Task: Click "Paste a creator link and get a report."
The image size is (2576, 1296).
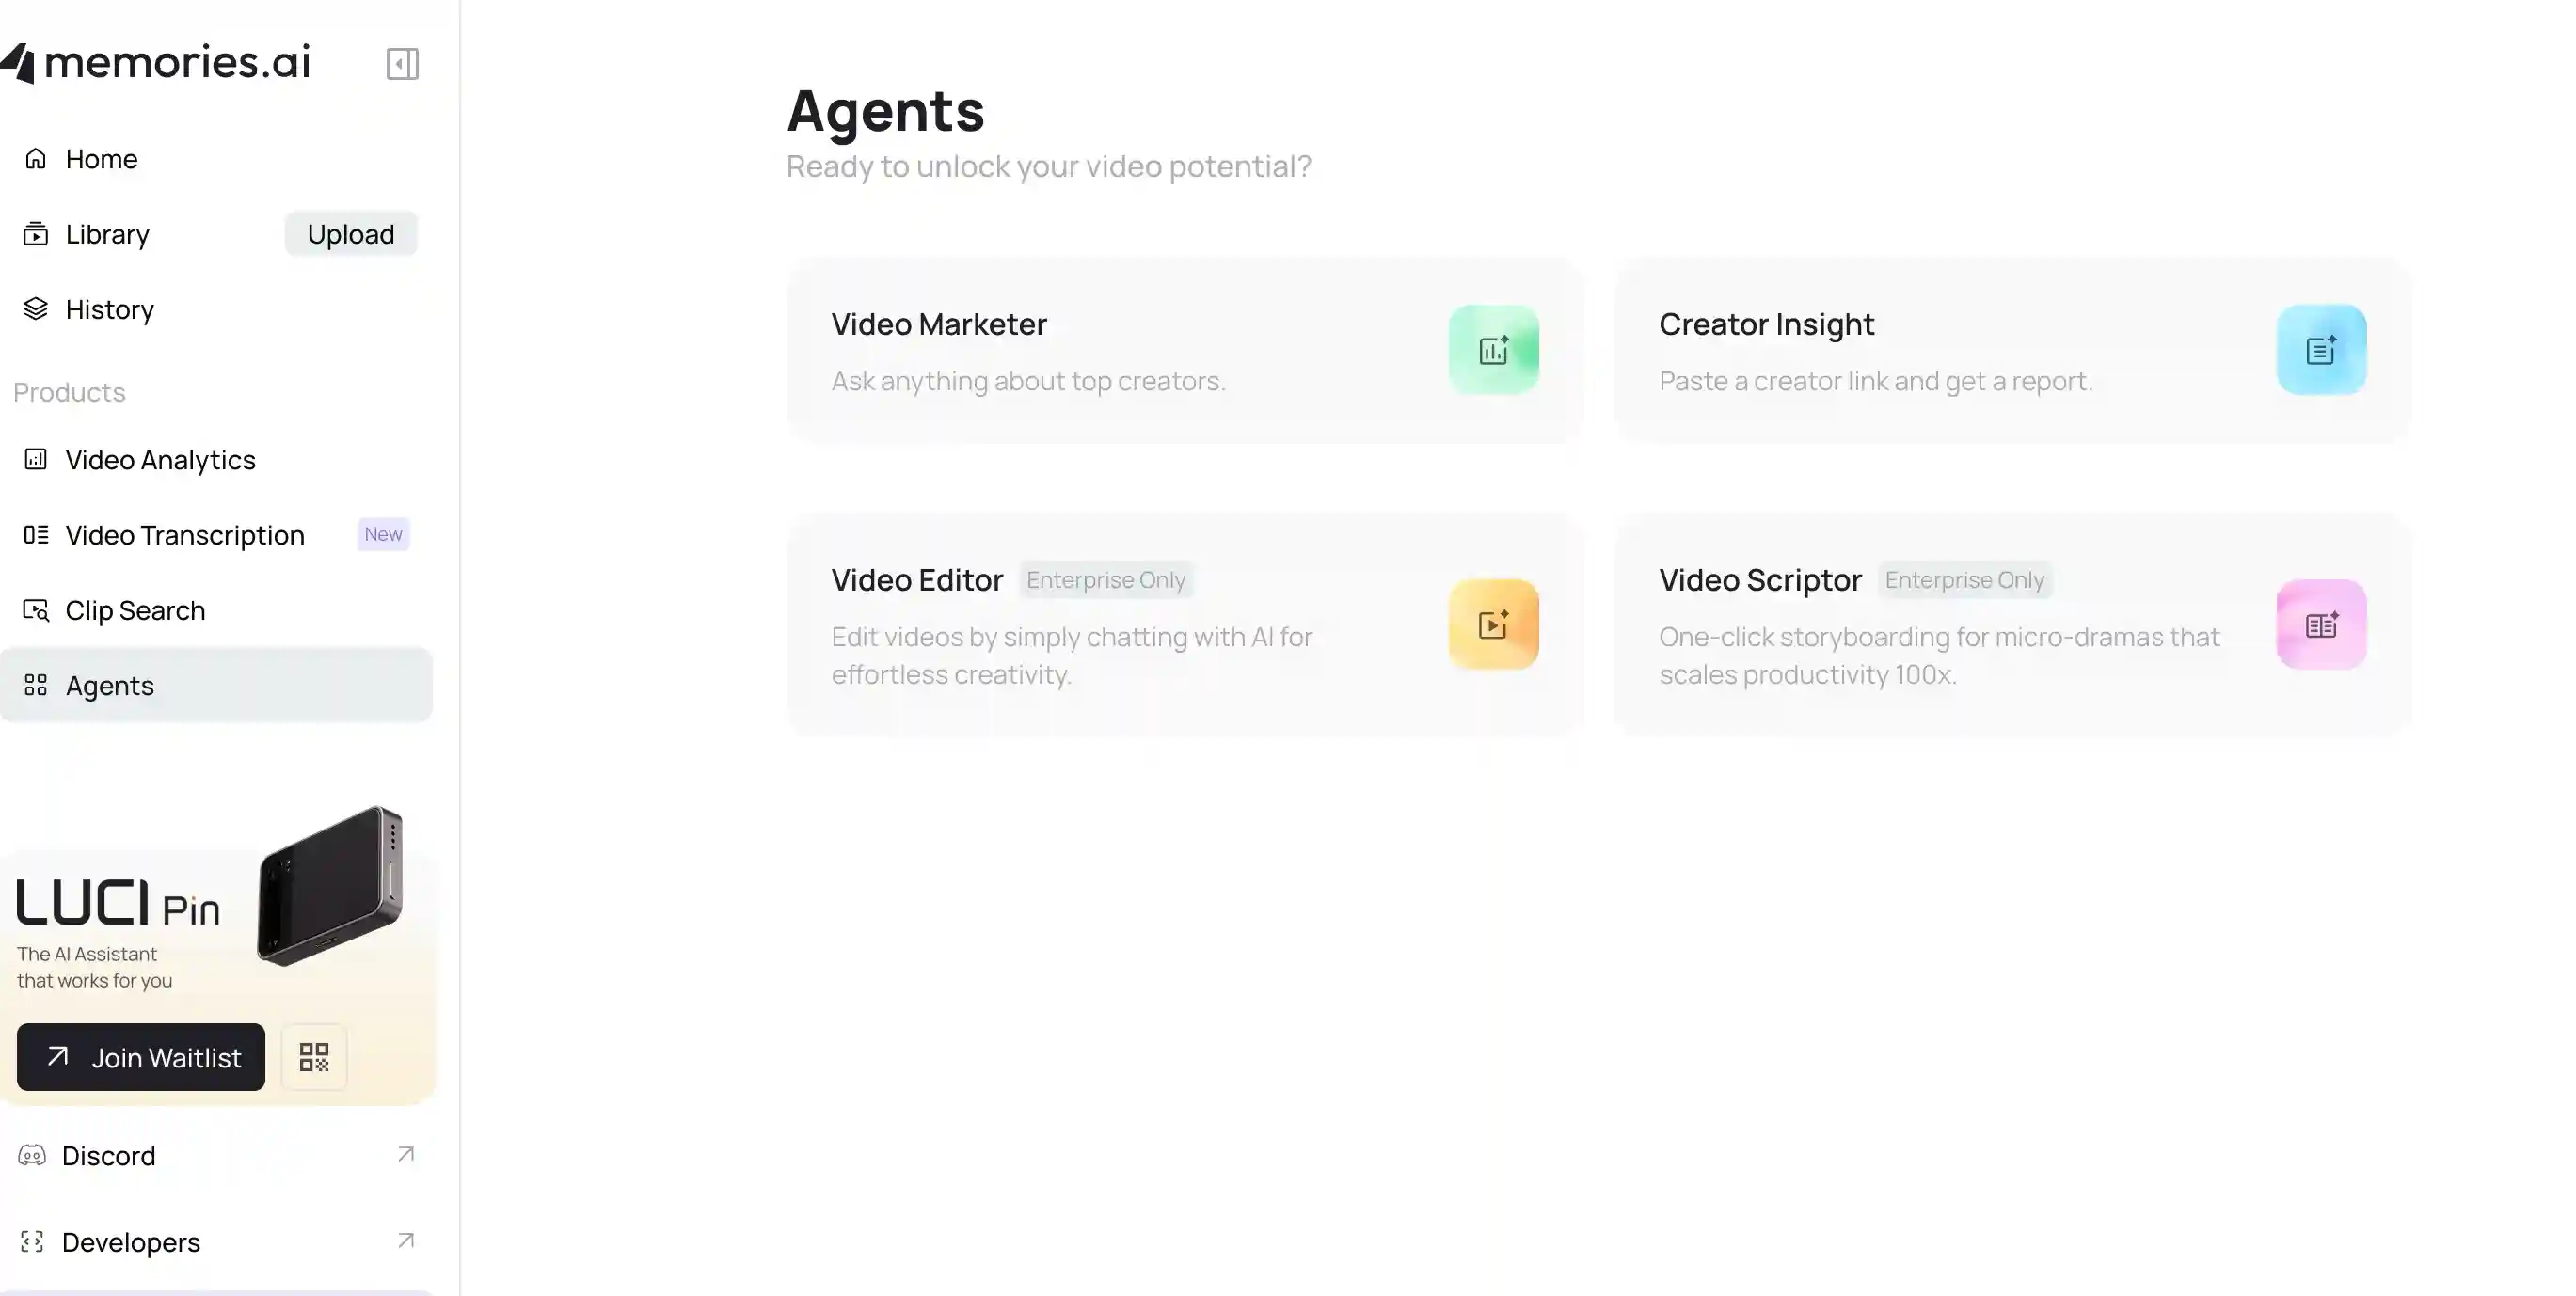Action: (x=1875, y=381)
